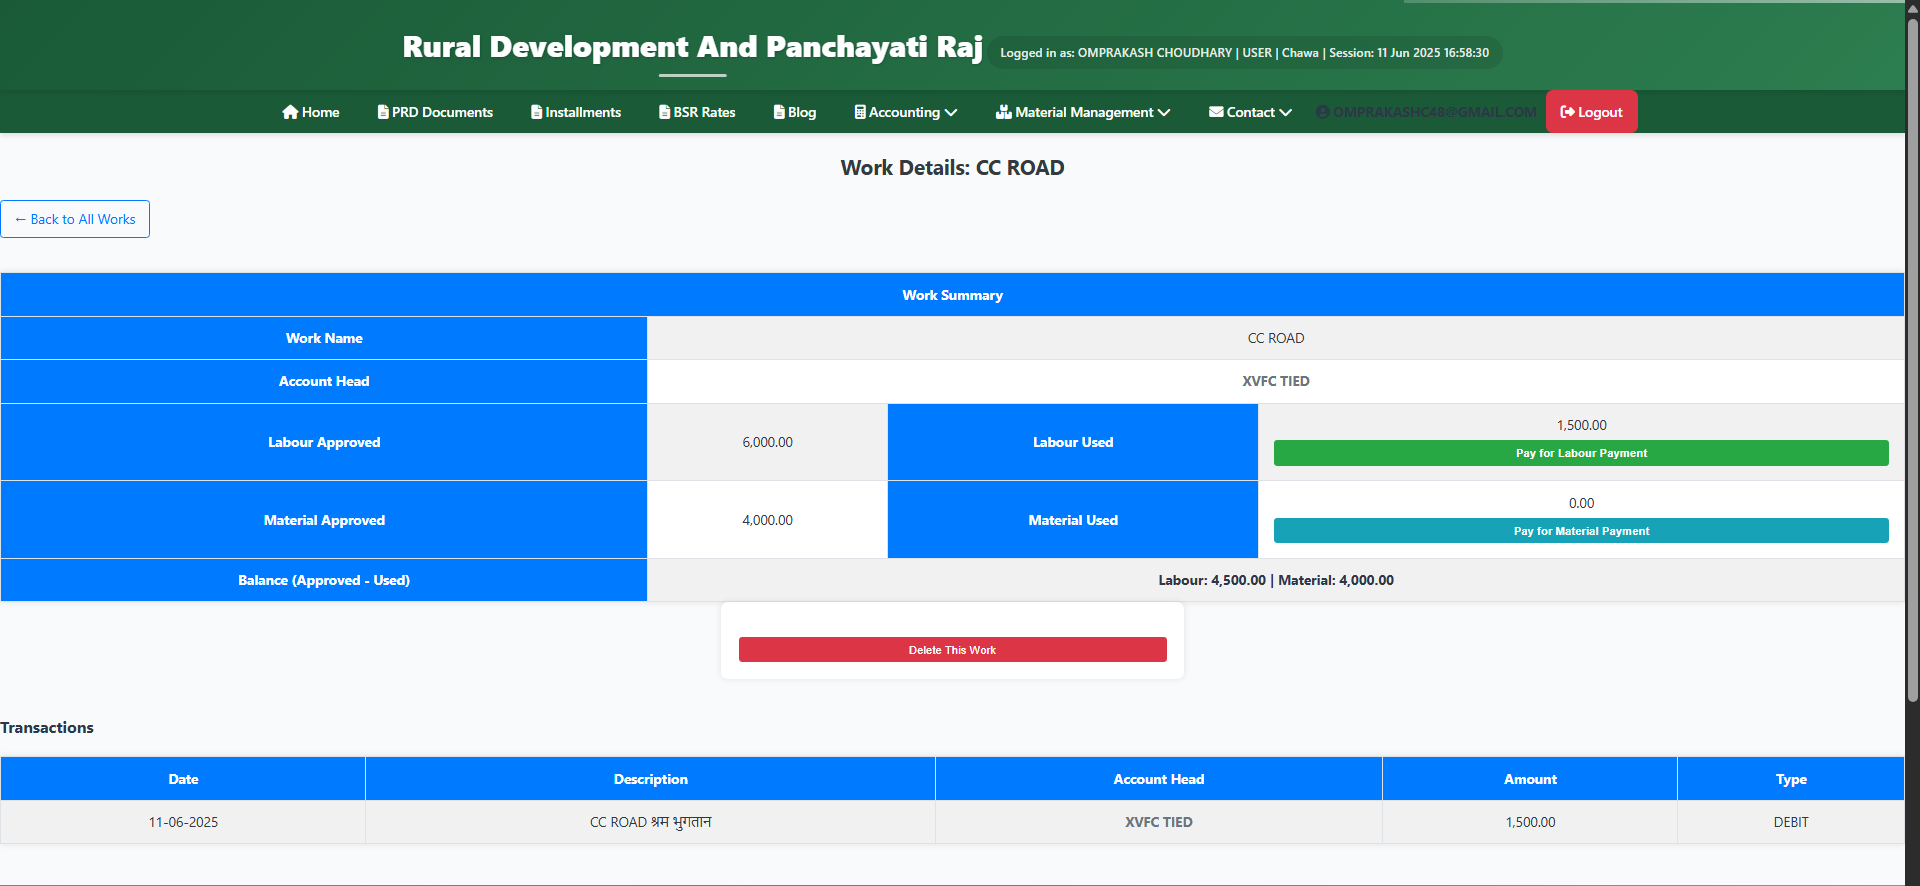This screenshot has width=1920, height=886.
Task: Click the PRD Documents file icon
Action: tap(383, 112)
